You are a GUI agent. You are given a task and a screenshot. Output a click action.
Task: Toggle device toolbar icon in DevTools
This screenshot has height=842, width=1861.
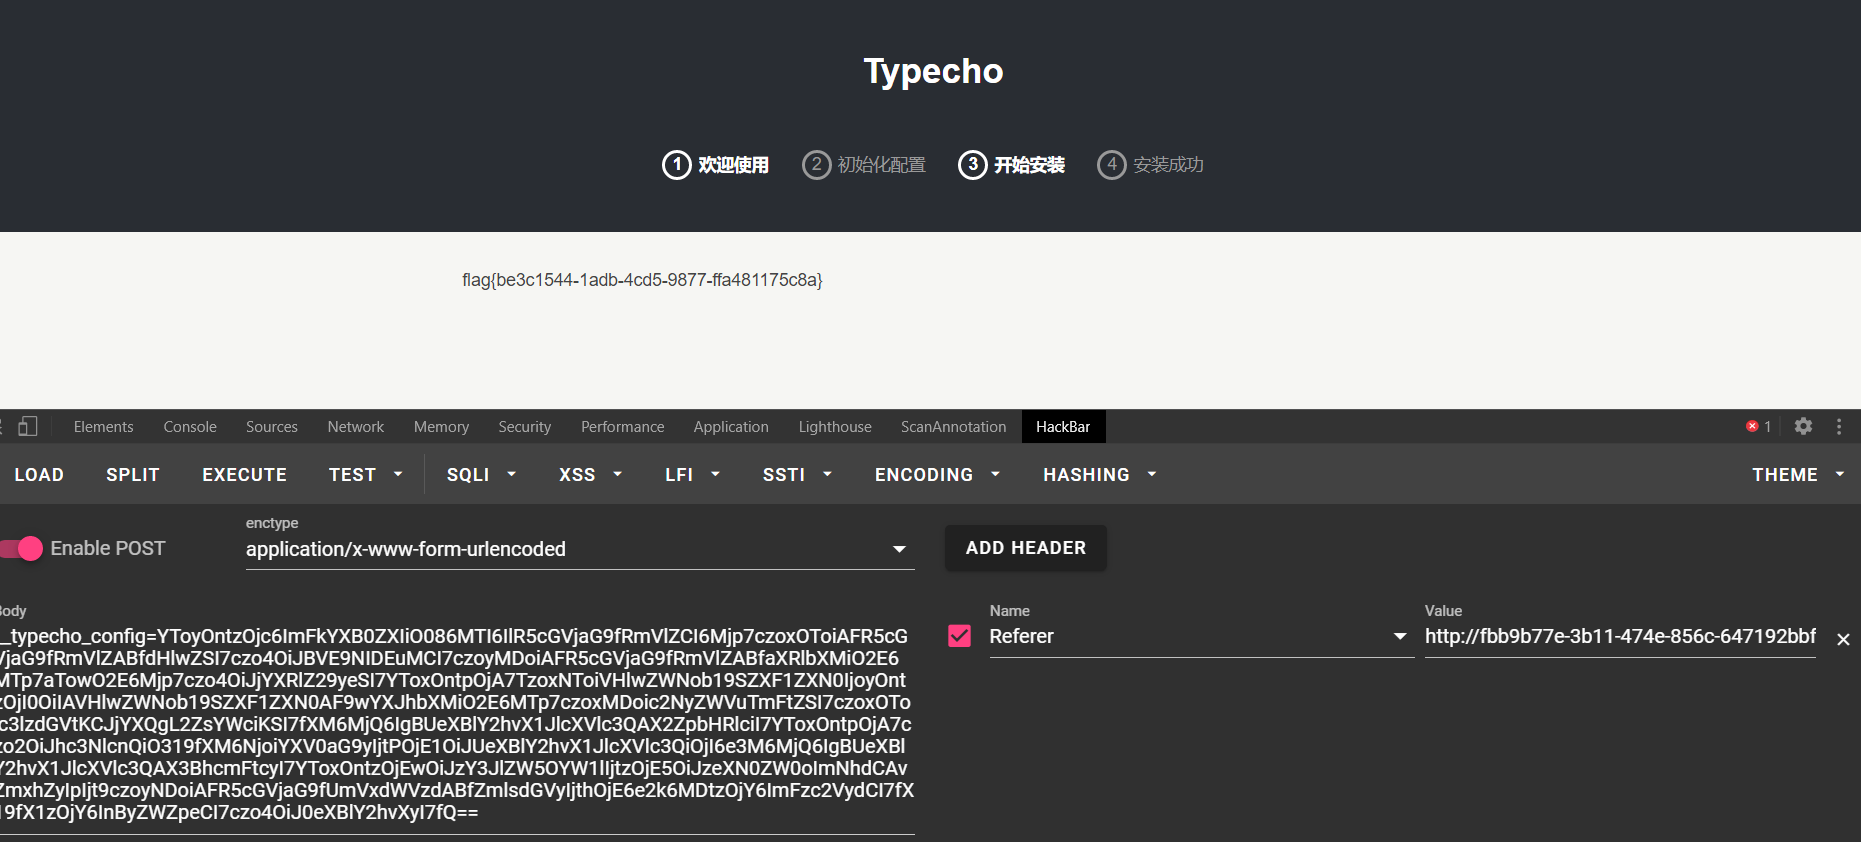coord(28,426)
